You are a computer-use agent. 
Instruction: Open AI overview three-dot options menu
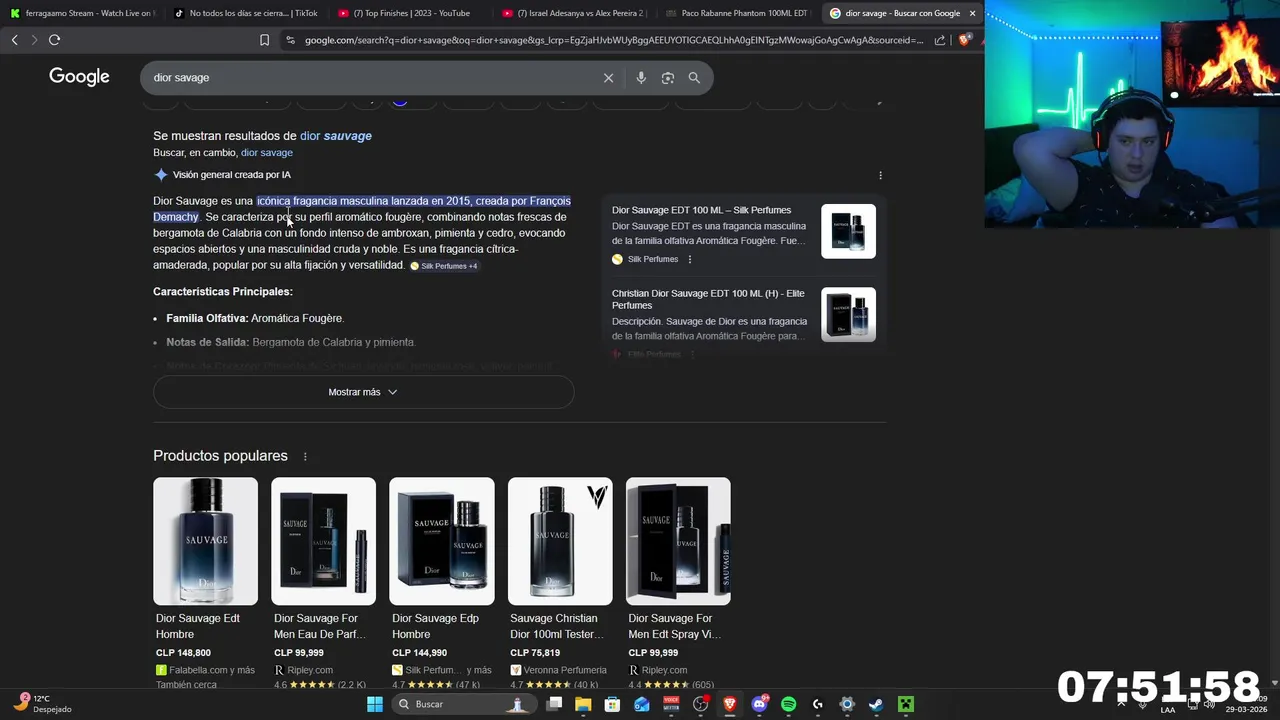(880, 175)
